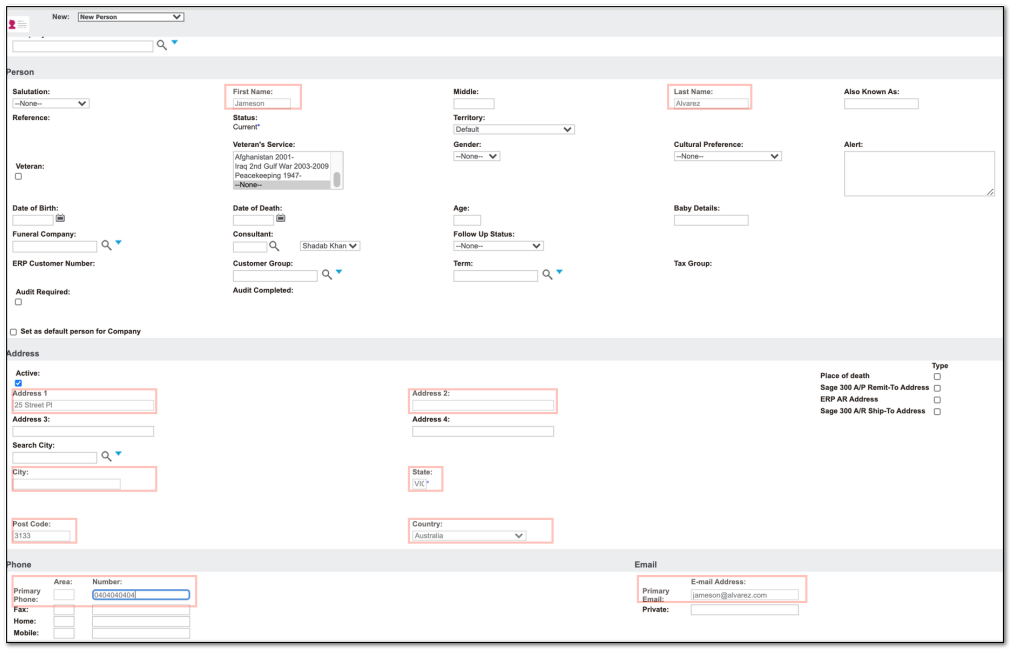
Task: Click the Funeral Company search magnifier icon
Action: click(x=106, y=246)
